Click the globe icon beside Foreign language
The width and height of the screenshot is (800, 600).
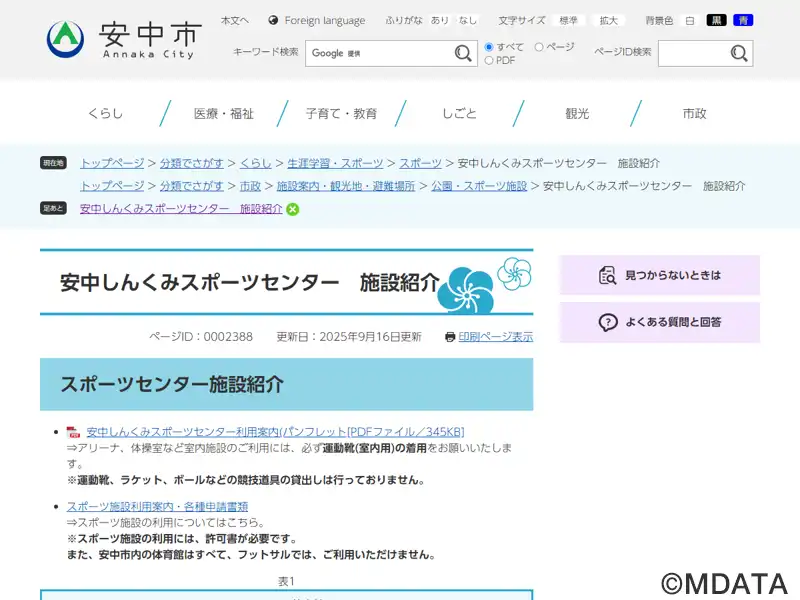coord(273,20)
